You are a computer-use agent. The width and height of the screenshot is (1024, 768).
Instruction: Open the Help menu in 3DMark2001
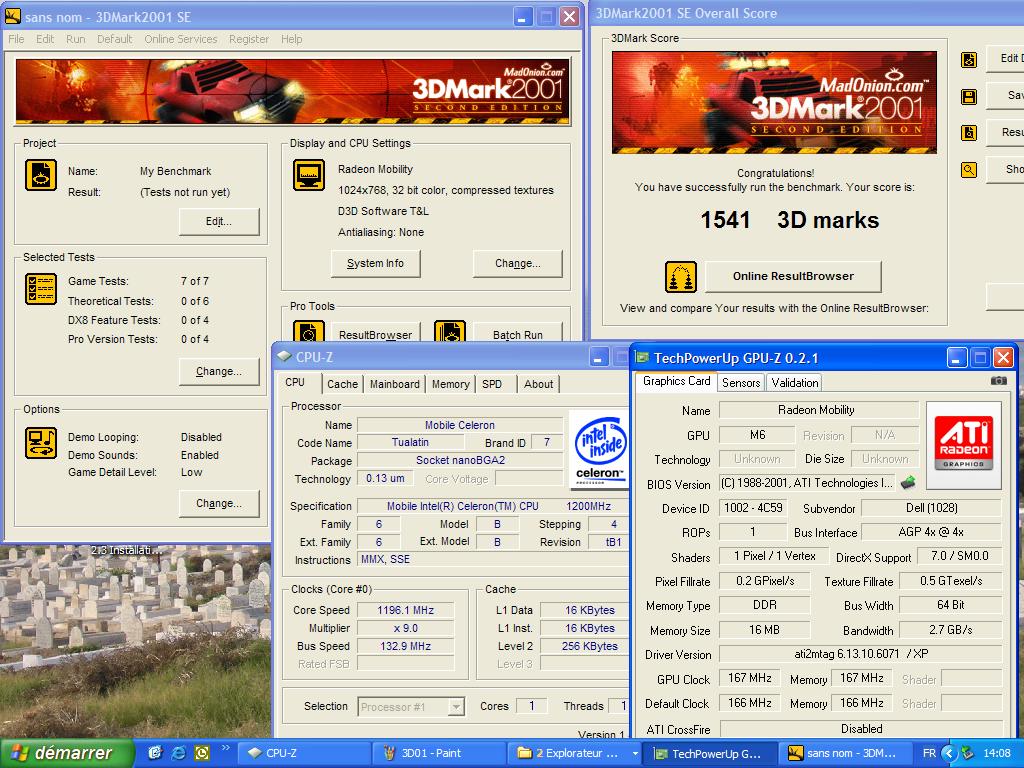point(292,39)
